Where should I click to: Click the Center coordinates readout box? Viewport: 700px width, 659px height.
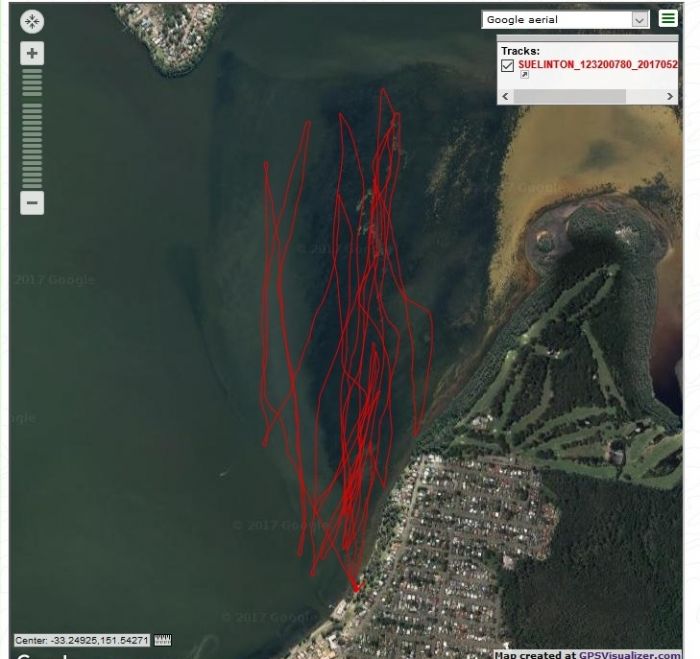click(82, 640)
